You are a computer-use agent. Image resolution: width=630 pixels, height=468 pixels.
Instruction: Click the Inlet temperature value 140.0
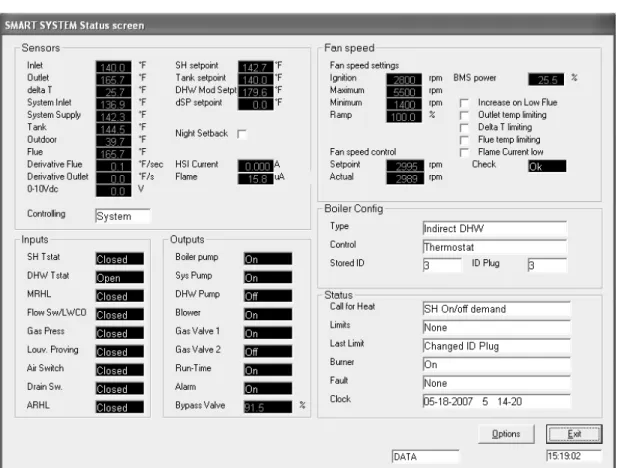click(x=113, y=67)
